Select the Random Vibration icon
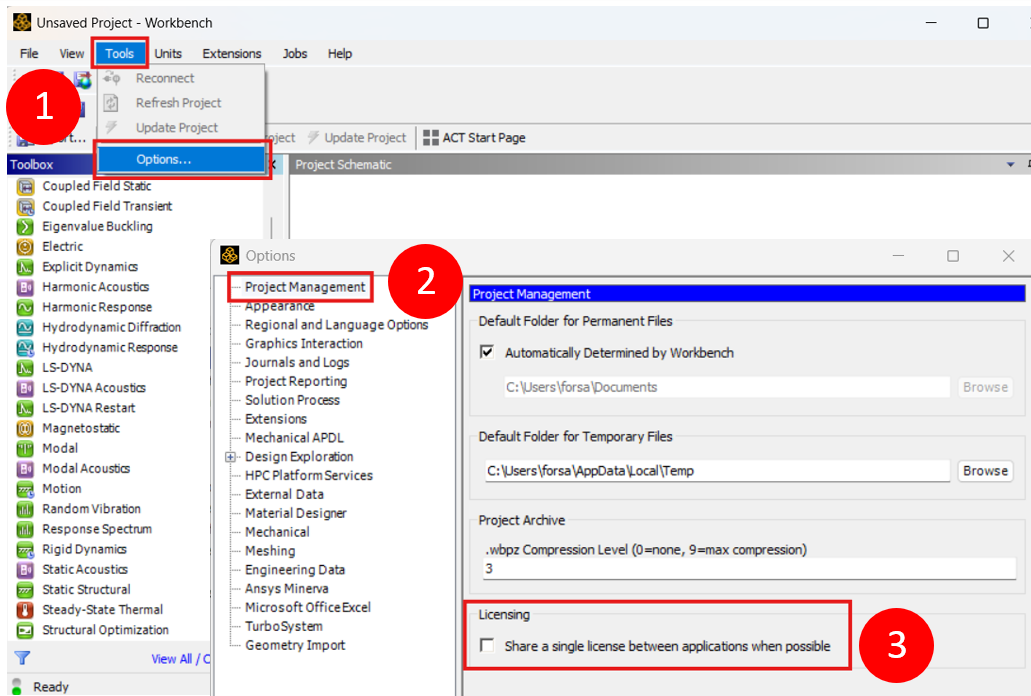The height and width of the screenshot is (696, 1031). [25, 509]
